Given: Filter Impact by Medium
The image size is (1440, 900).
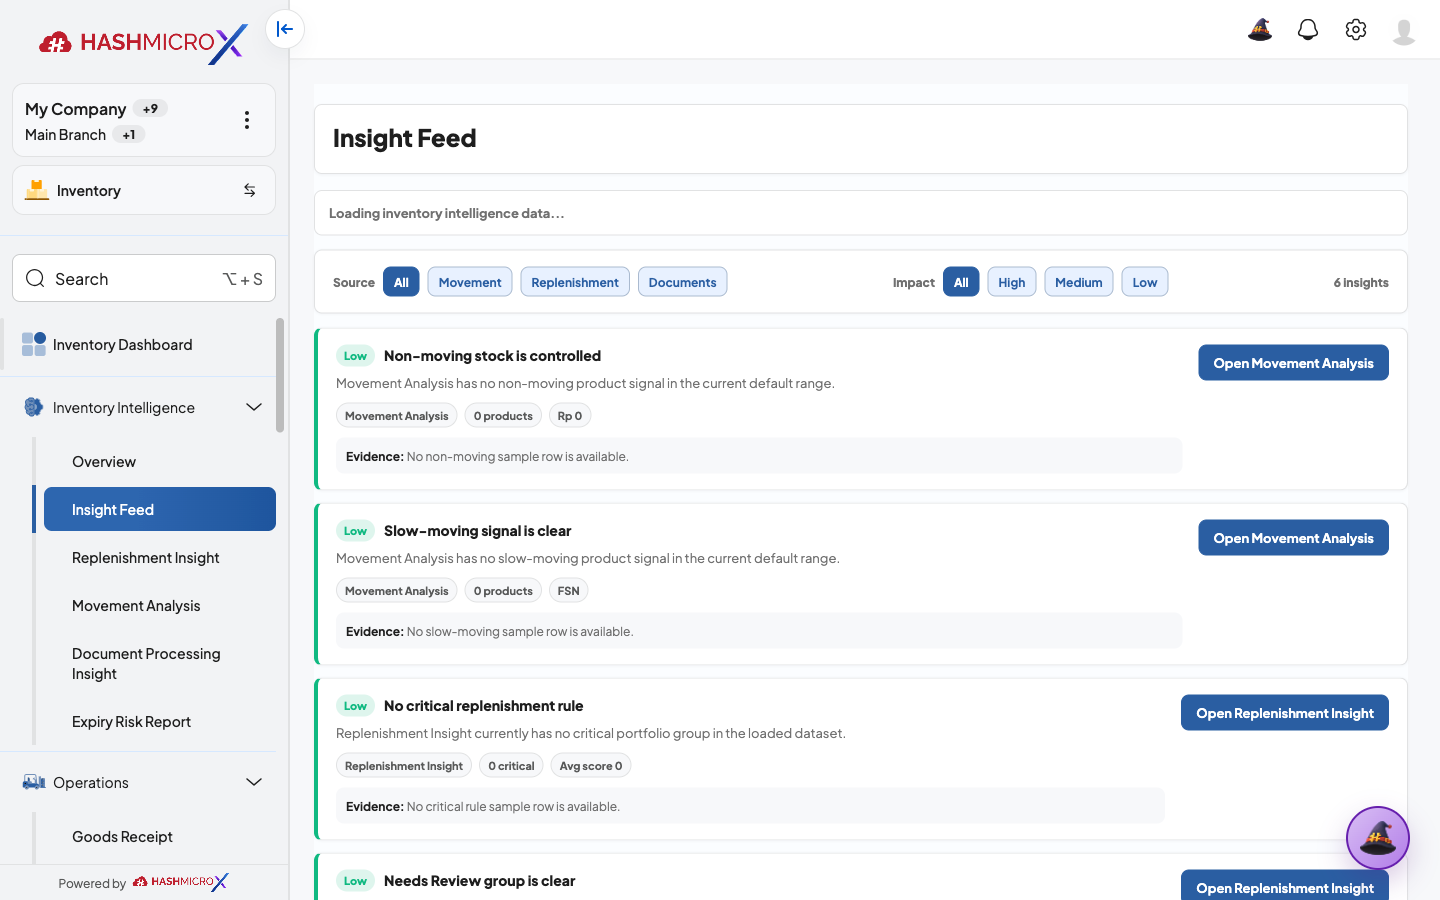Looking at the screenshot, I should click(1079, 282).
